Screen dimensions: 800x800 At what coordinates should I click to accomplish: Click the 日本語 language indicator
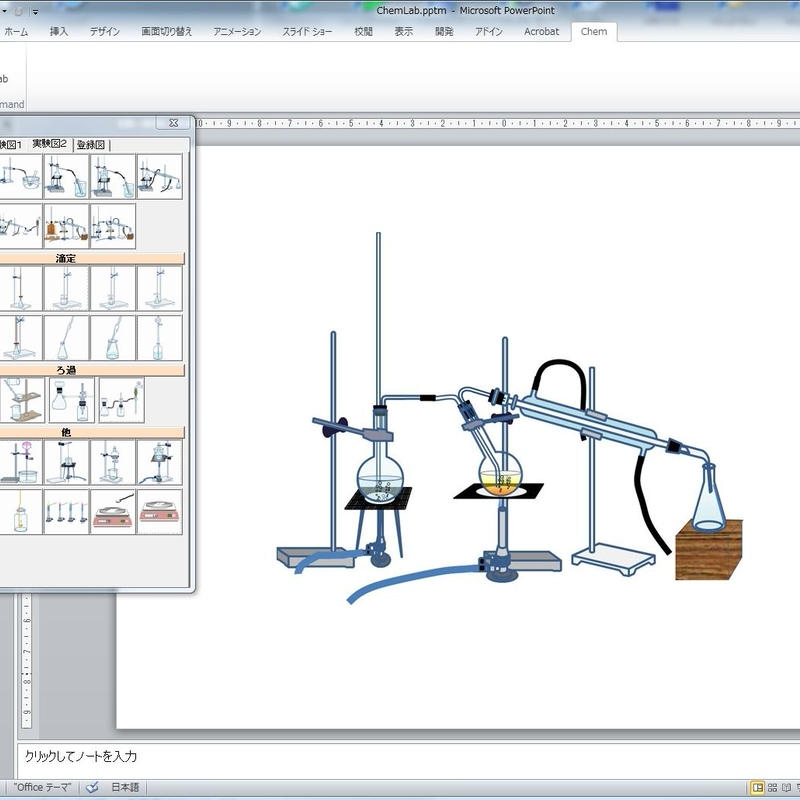click(x=125, y=787)
